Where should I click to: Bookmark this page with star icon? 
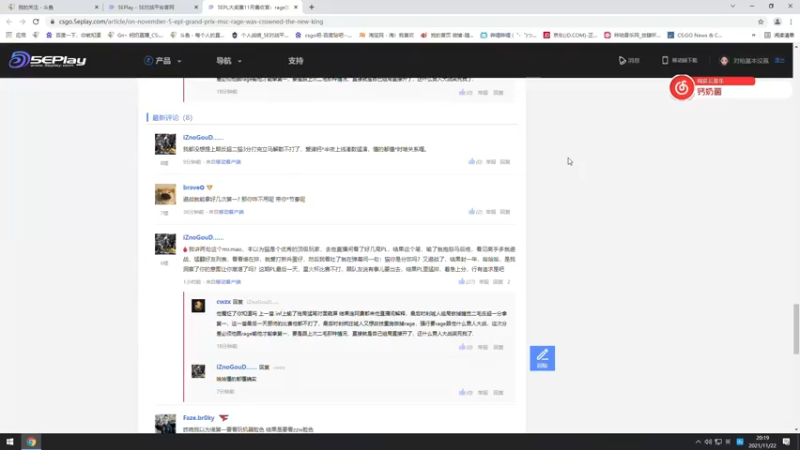761,21
